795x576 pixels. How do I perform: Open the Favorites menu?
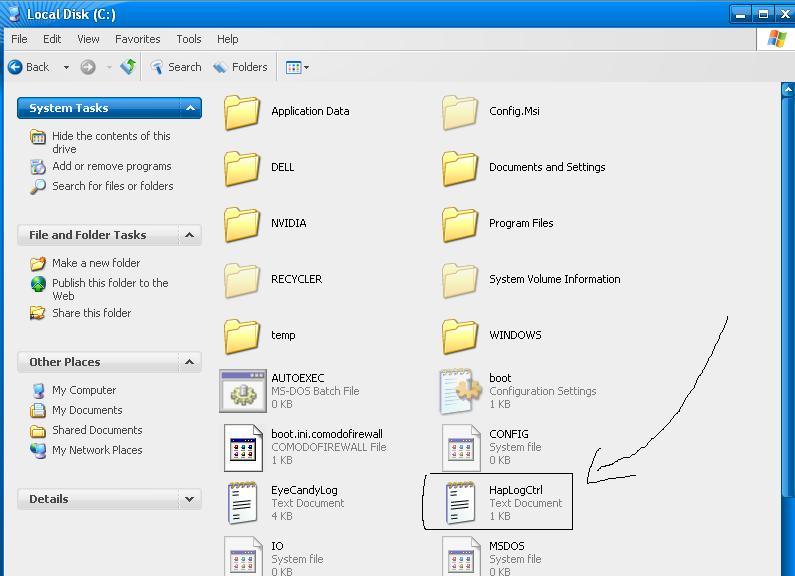click(137, 39)
